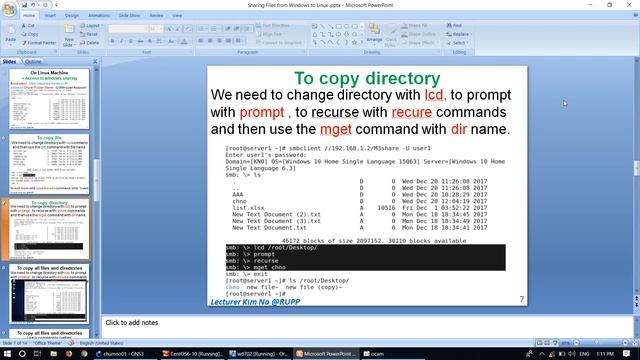The image size is (640, 360).
Task: Open the font size dropdown
Action: 156,29
